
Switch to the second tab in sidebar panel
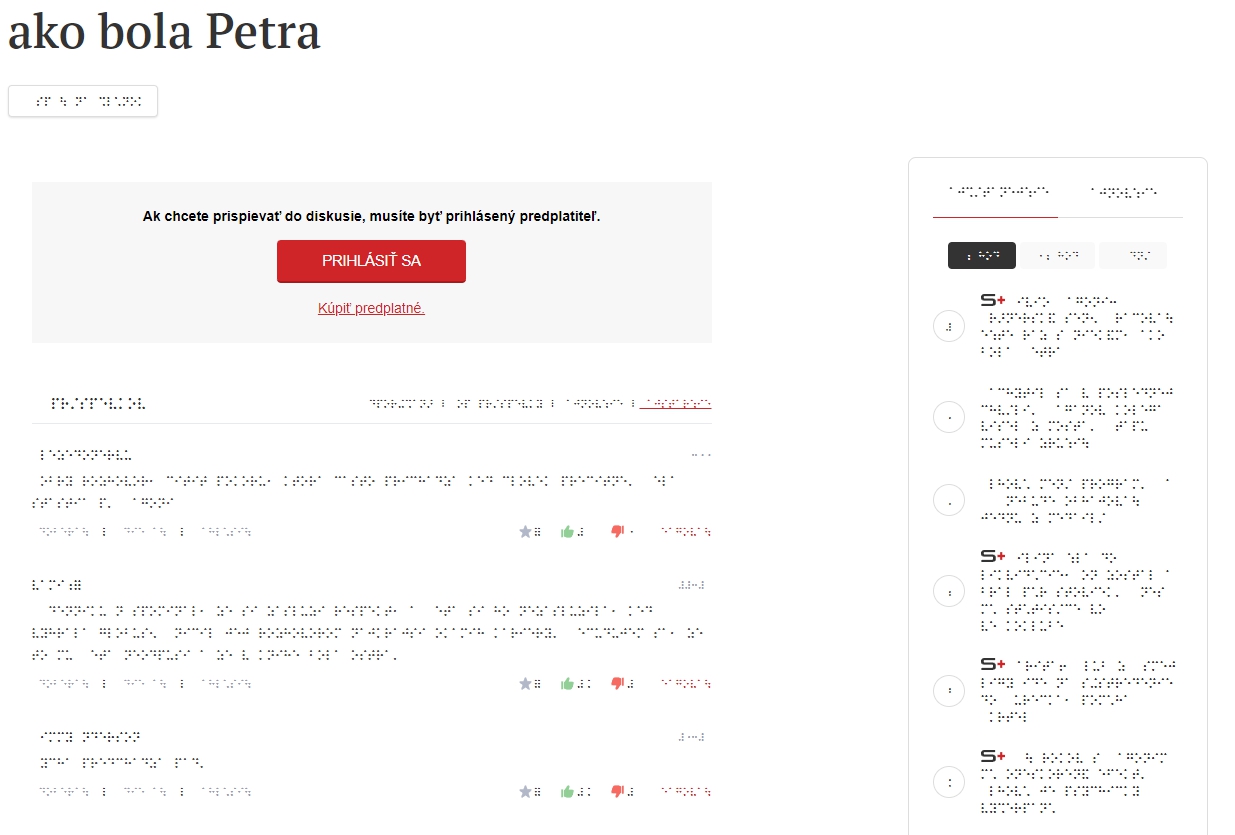click(x=1124, y=190)
